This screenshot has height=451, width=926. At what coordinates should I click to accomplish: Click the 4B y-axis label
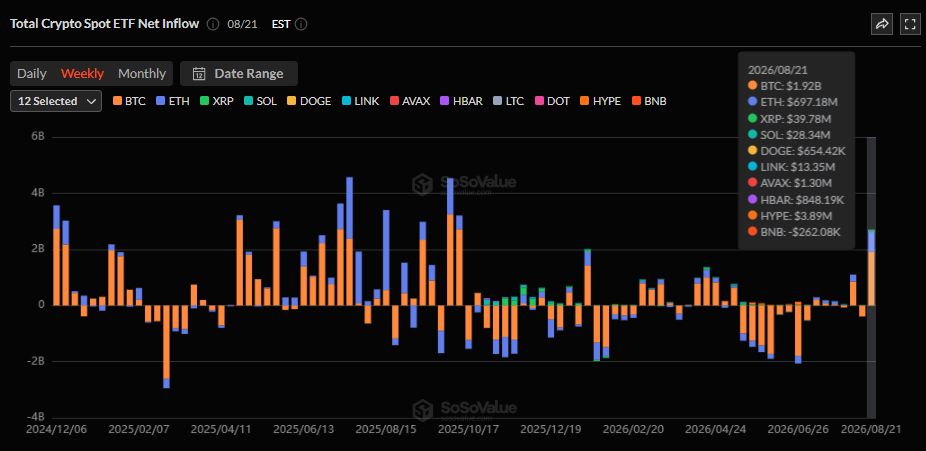coord(38,193)
